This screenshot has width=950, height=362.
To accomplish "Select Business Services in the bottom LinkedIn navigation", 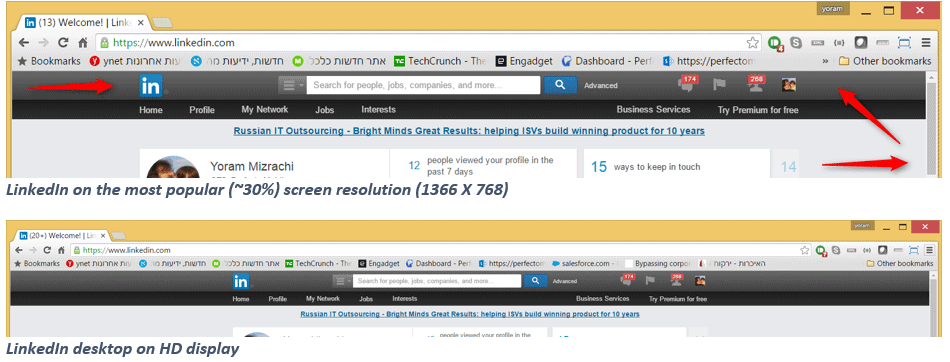I will click(603, 298).
